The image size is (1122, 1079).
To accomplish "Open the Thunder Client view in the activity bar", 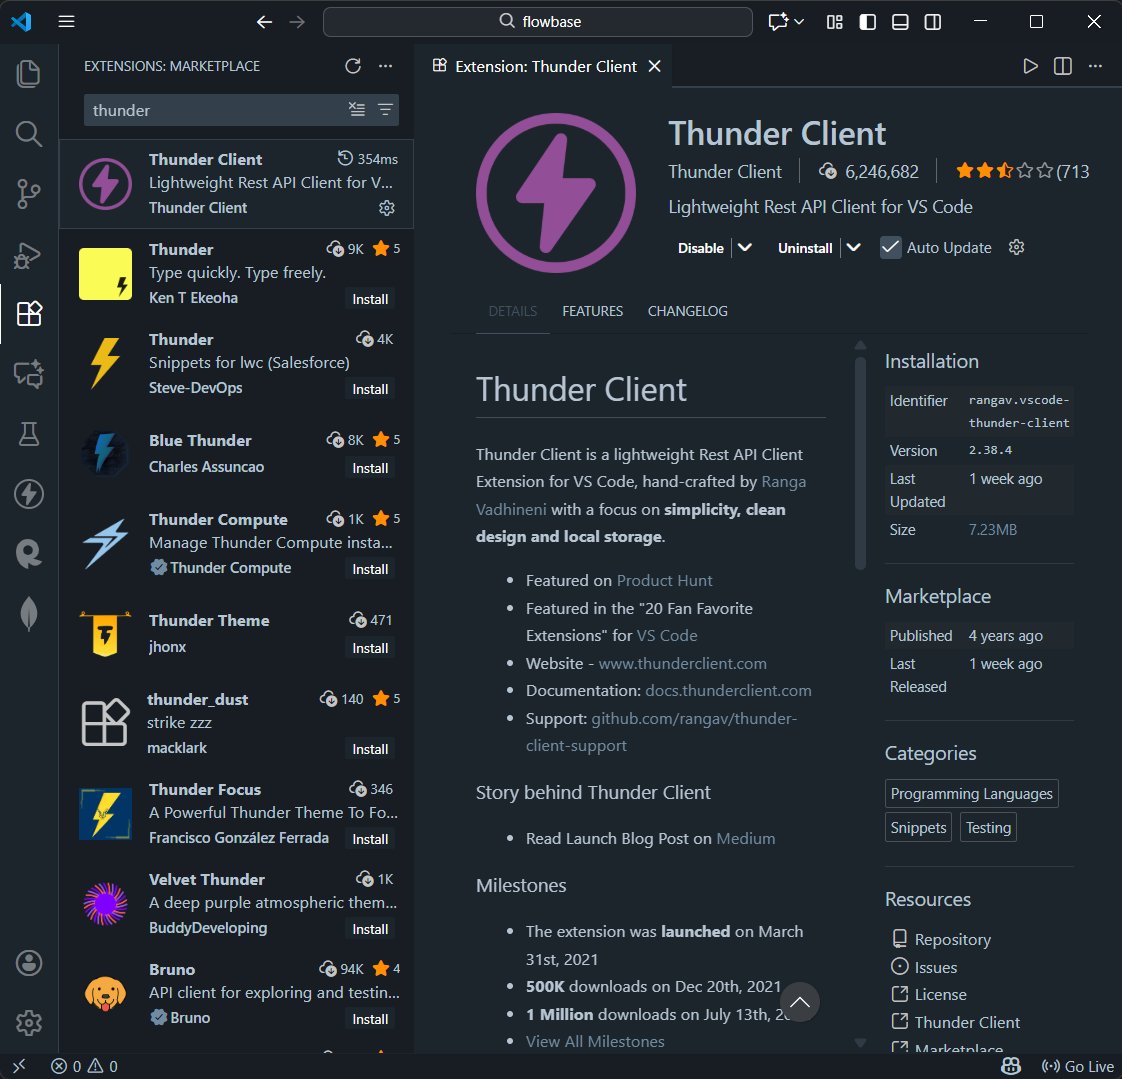I will pos(29,493).
